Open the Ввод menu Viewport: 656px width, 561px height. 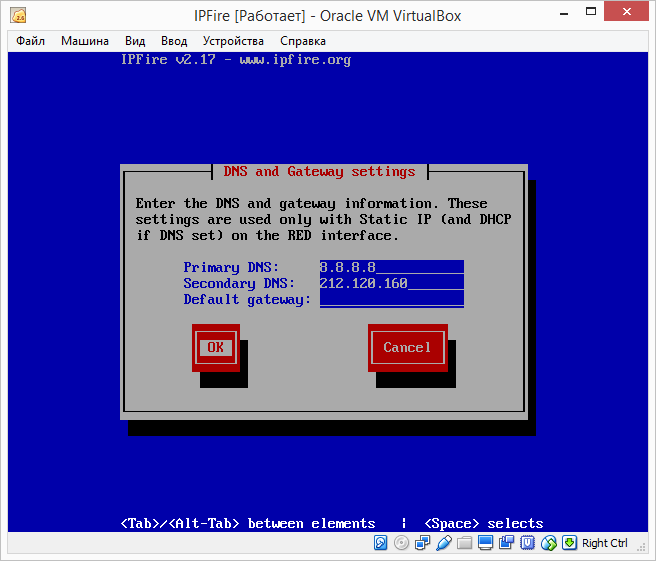[174, 41]
